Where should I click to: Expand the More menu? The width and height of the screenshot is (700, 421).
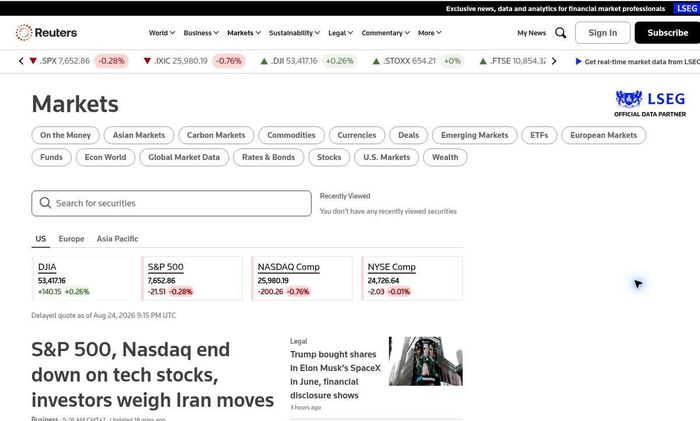tap(429, 33)
